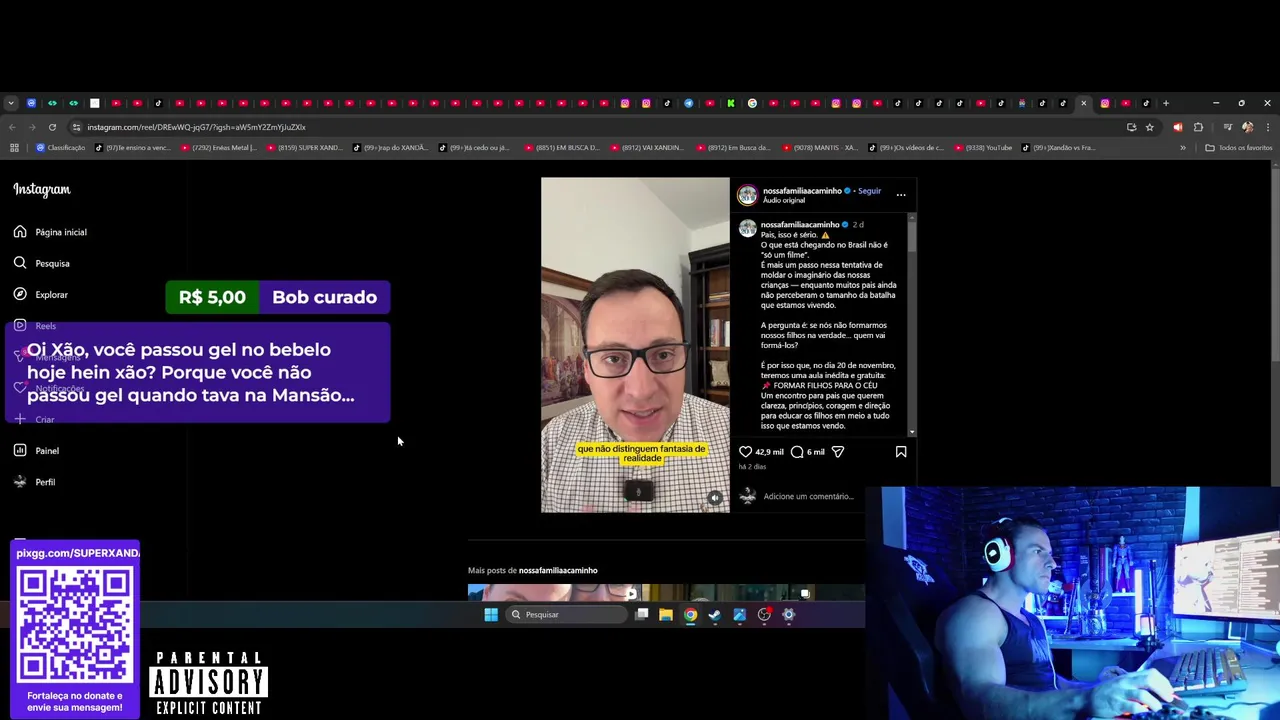Open the Chrome three-dot main menu
1280x720 pixels.
[1267, 127]
